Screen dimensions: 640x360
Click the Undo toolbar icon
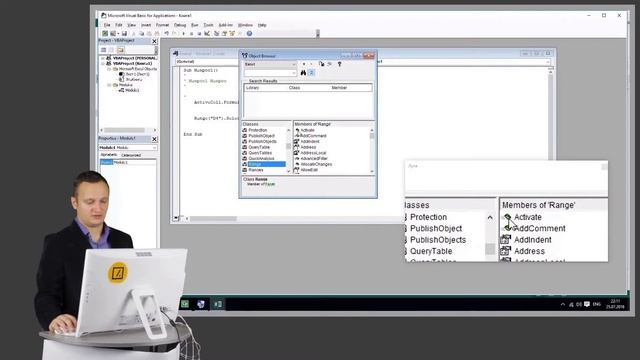point(167,33)
